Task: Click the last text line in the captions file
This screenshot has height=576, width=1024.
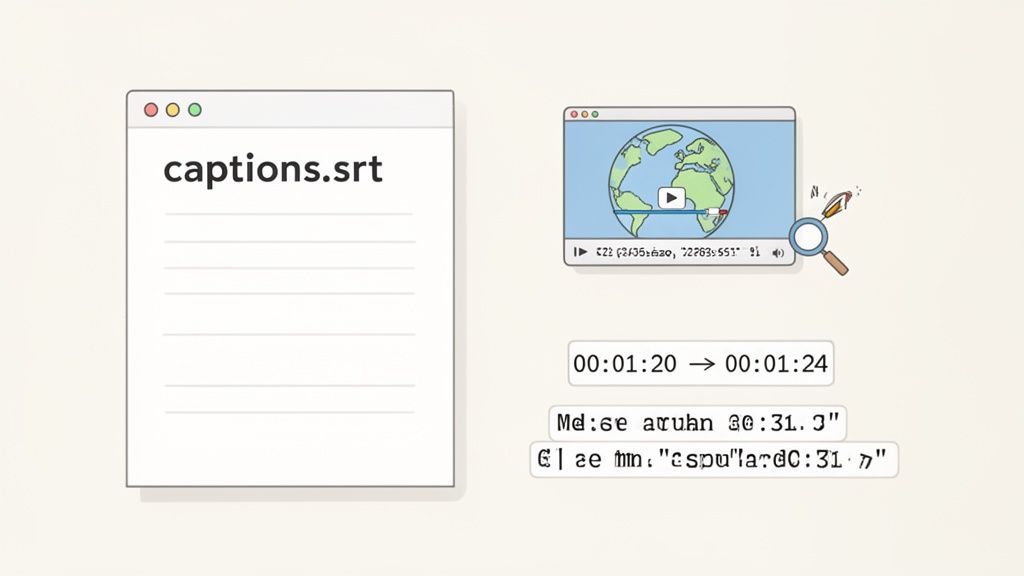Action: click(x=288, y=411)
